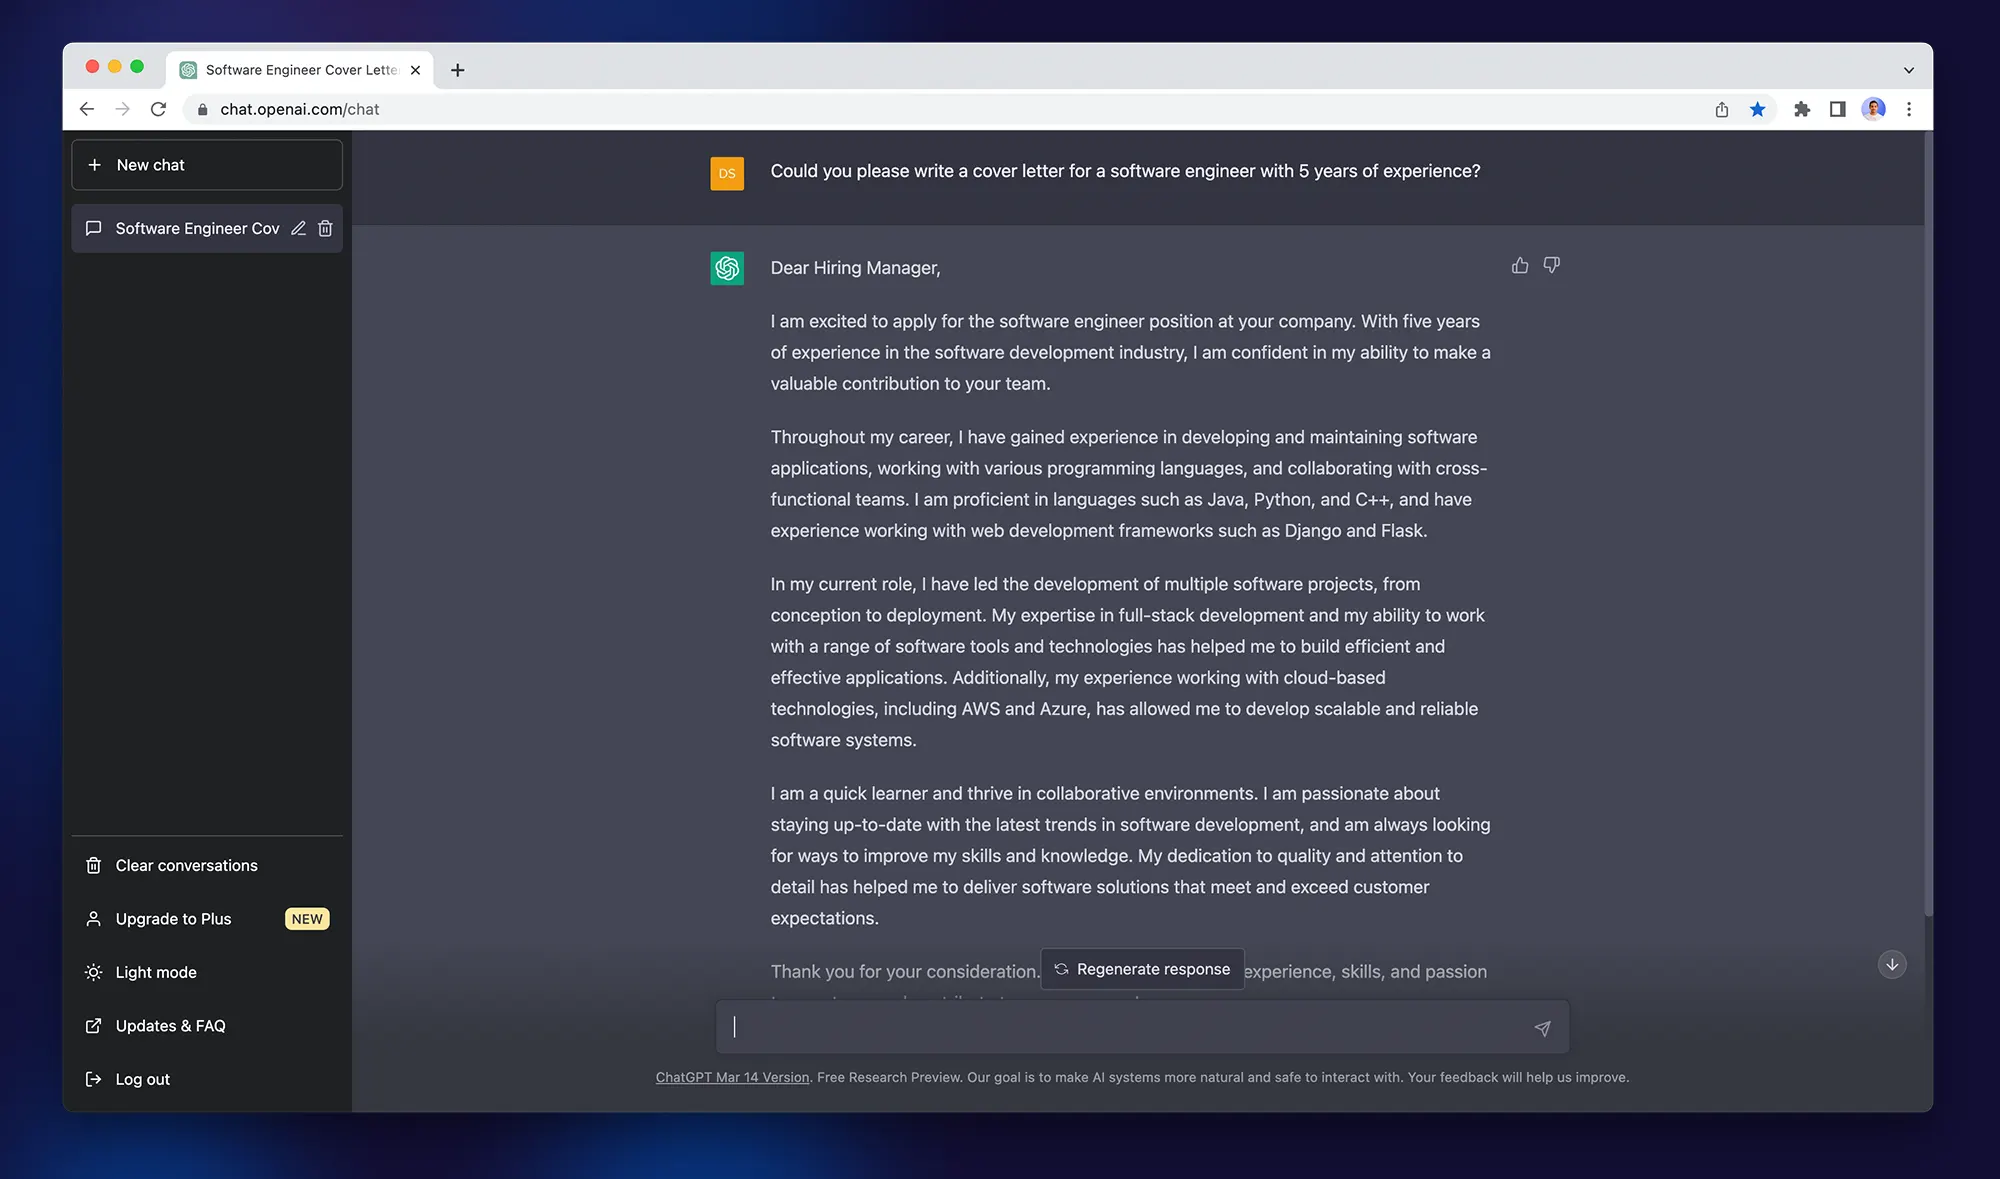Click the paragraph starting "Throughout my career"
The height and width of the screenshot is (1179, 2000).
(1129, 484)
